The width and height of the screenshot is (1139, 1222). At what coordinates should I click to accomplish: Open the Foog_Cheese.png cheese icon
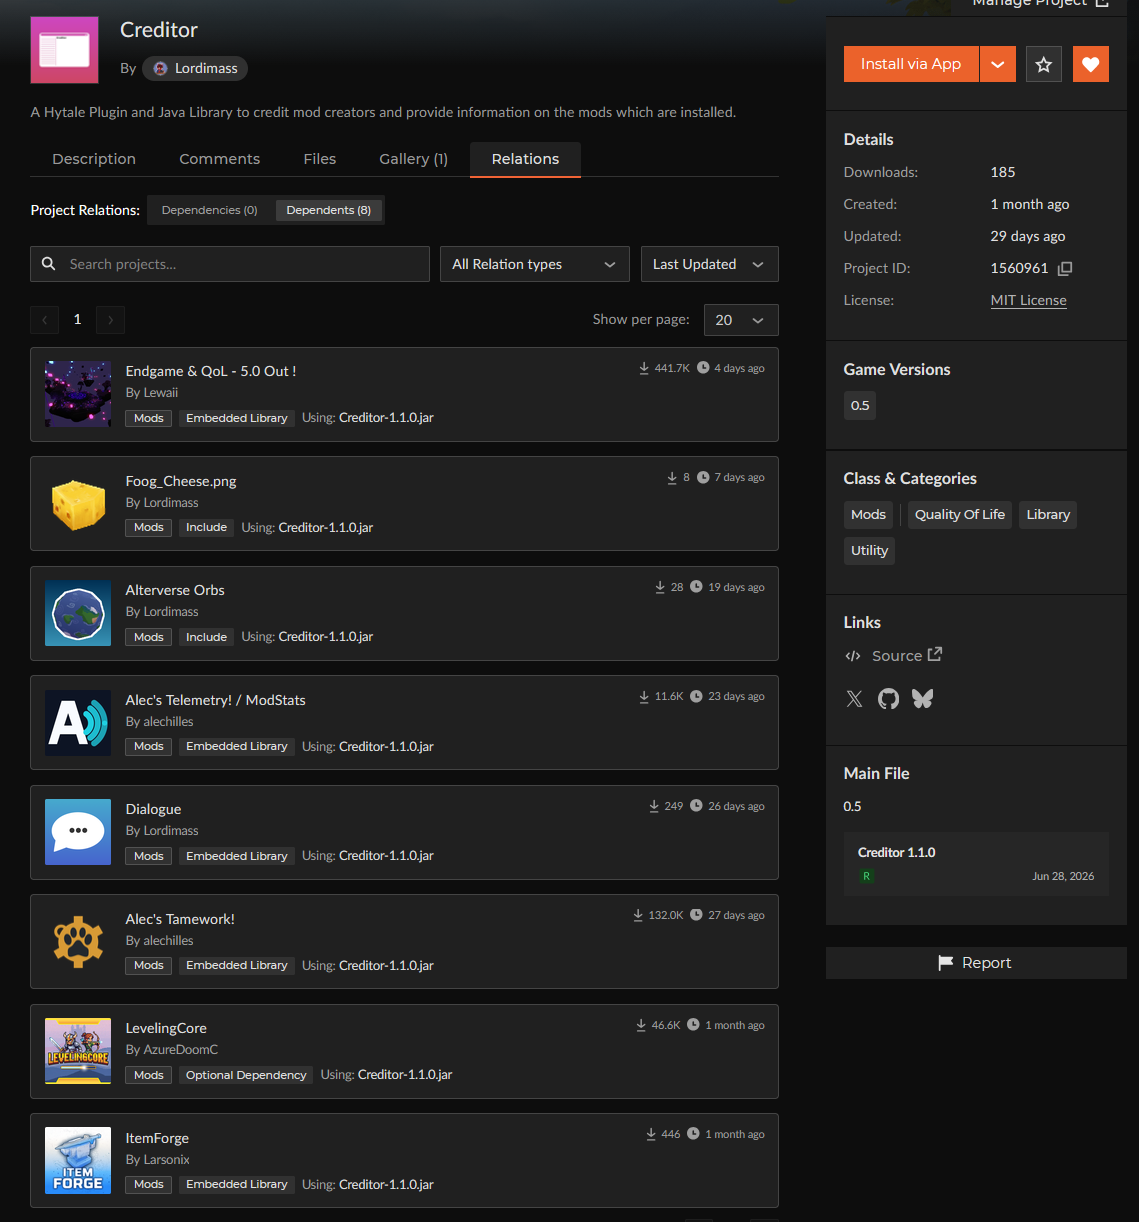click(78, 504)
